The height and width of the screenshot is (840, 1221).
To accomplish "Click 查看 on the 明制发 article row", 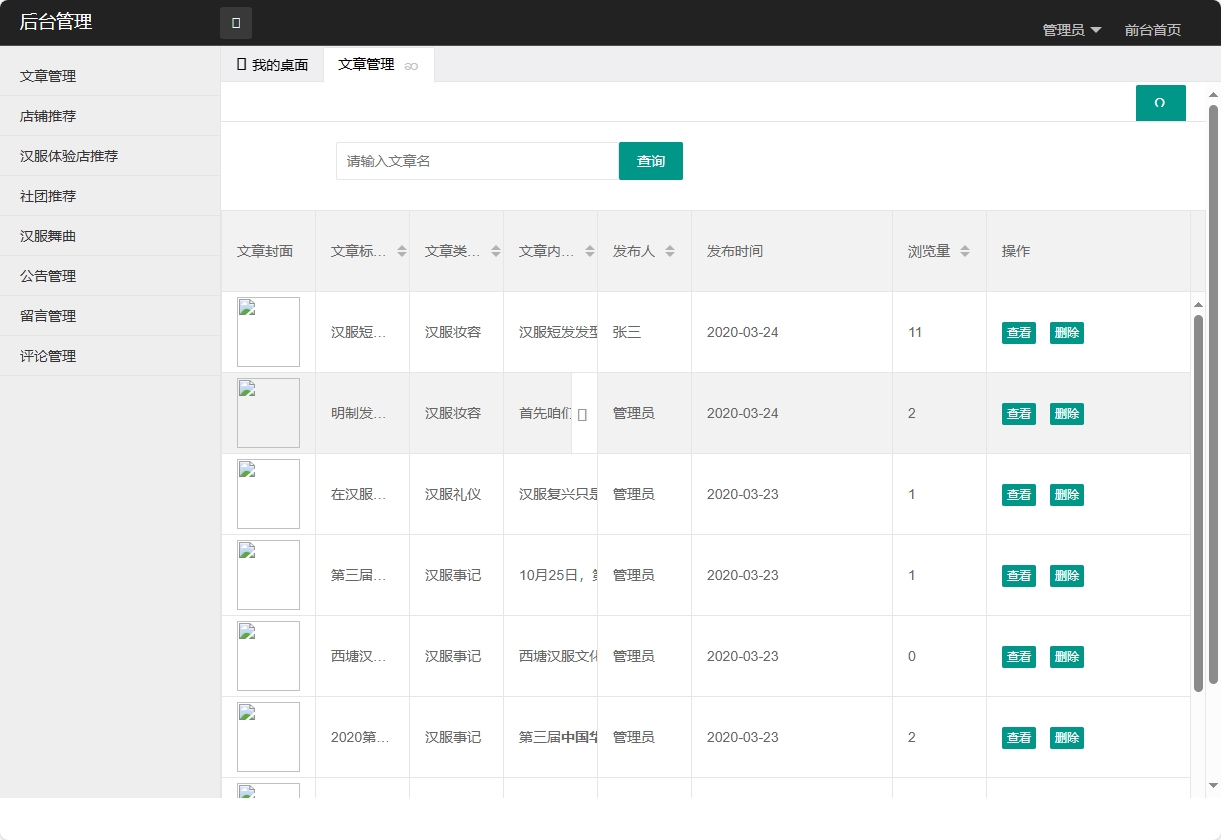I will pos(1018,413).
